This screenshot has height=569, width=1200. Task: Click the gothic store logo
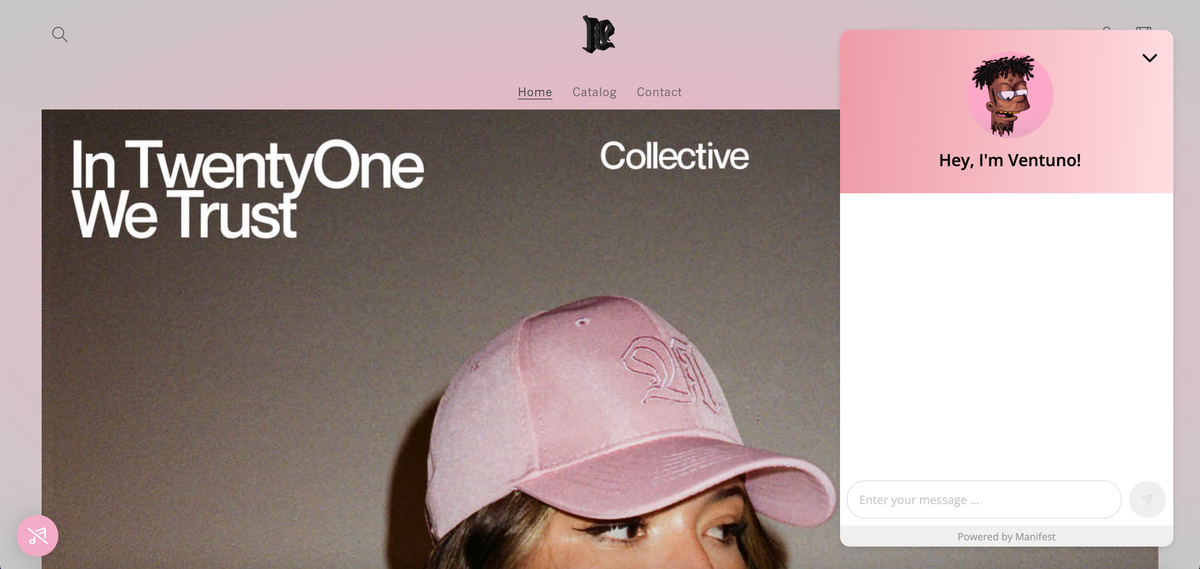coord(599,34)
